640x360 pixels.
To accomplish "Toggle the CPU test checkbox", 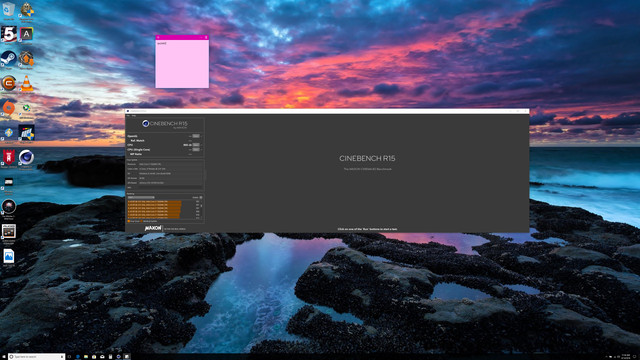I will (202, 145).
